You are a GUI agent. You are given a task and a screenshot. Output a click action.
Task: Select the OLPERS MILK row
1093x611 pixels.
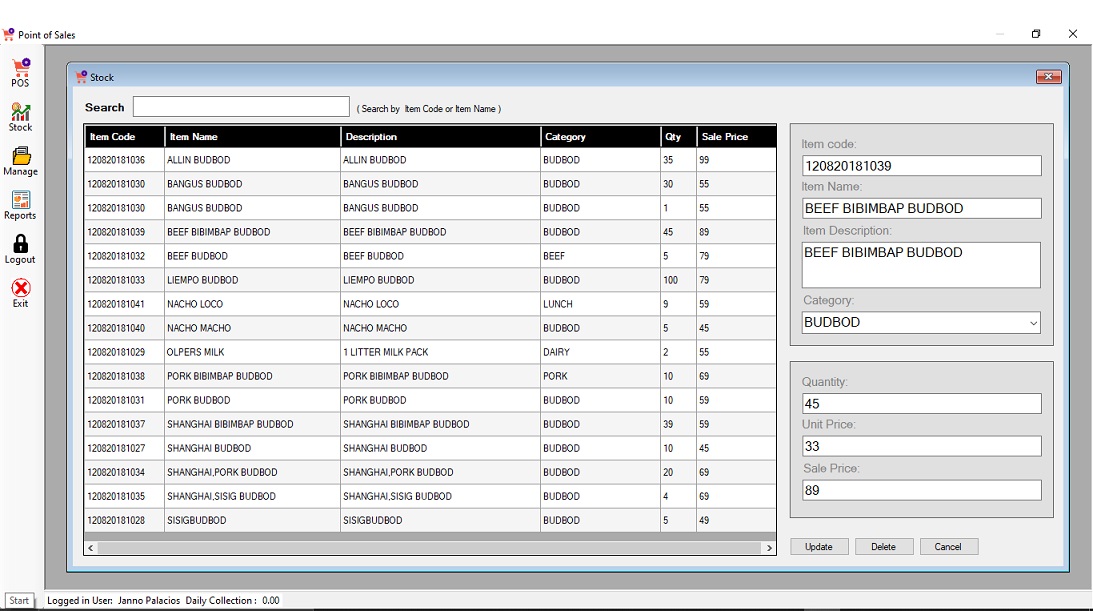coord(196,352)
